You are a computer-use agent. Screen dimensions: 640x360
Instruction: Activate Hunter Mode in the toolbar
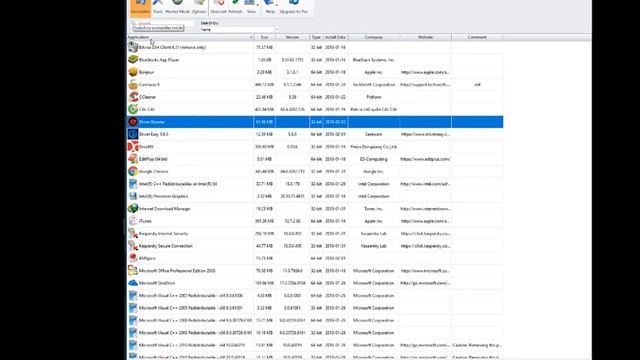point(177,8)
